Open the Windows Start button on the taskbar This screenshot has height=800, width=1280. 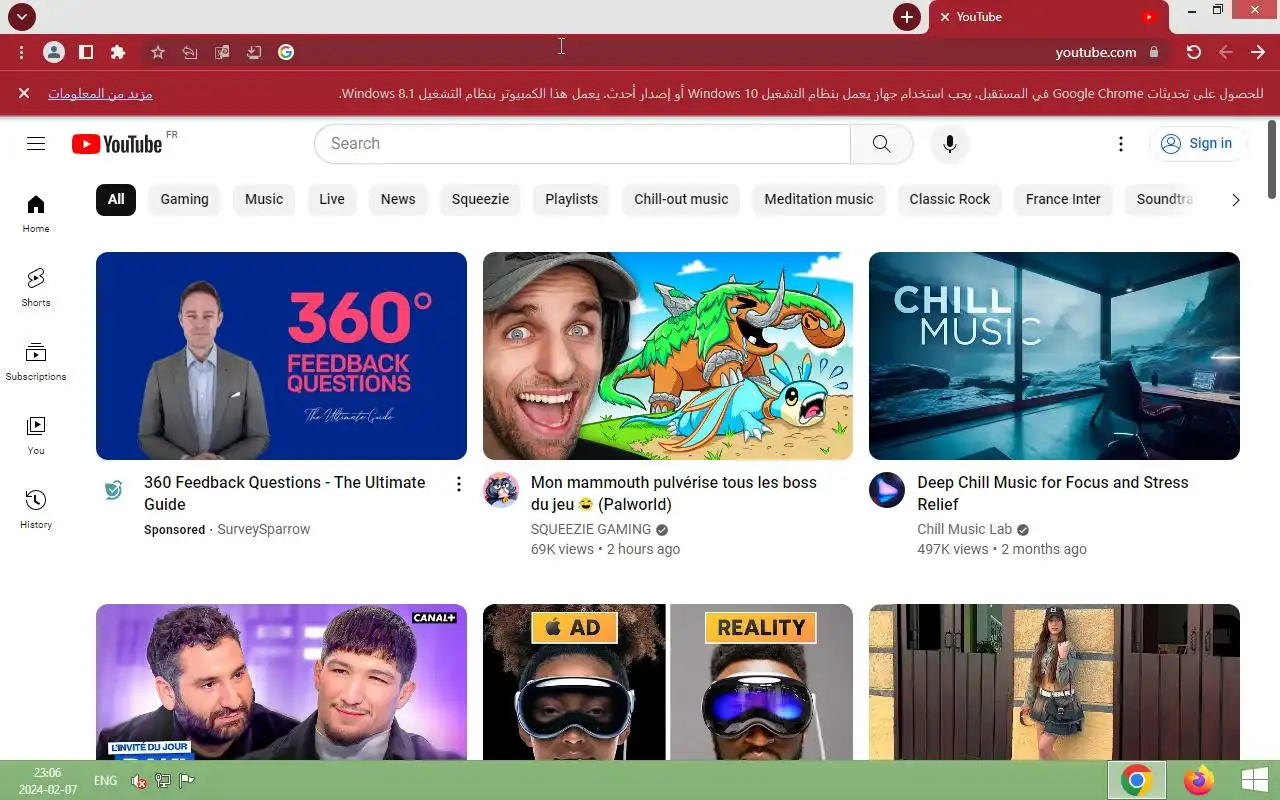tap(1255, 780)
